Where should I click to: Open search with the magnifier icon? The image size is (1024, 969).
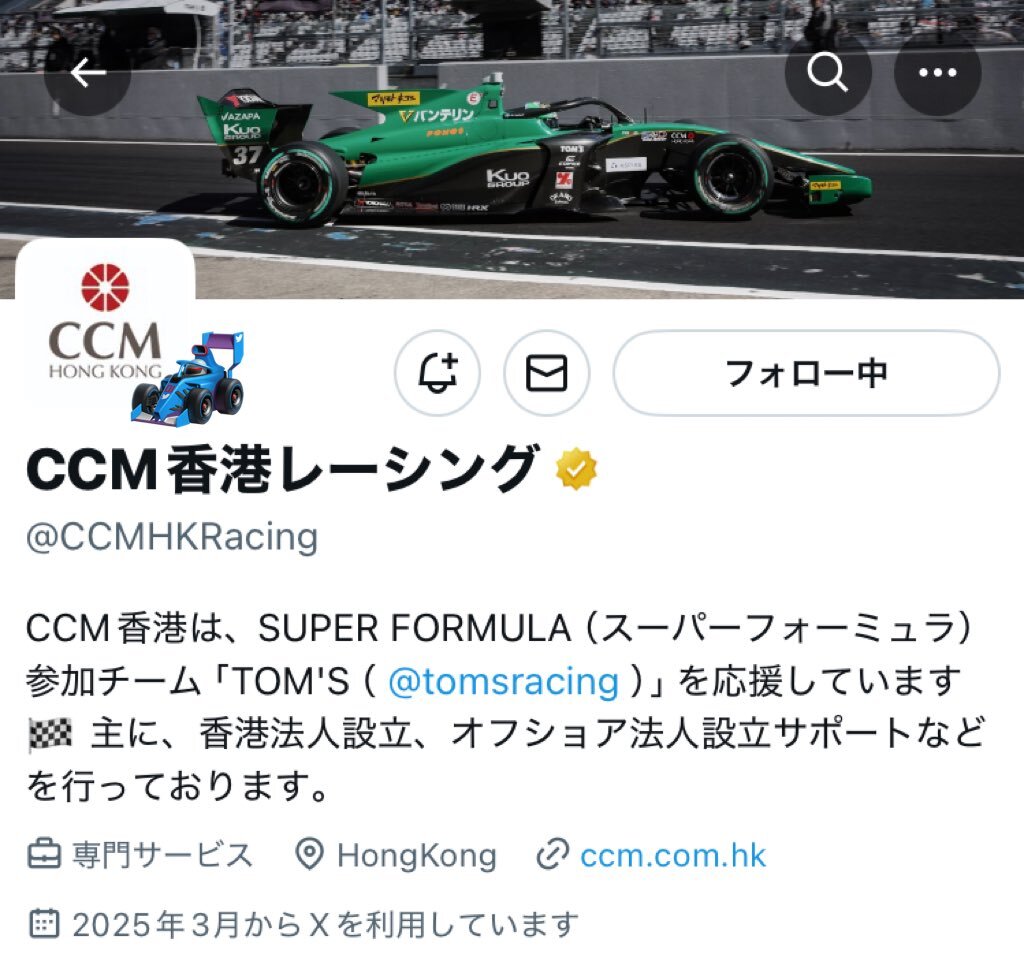pos(827,72)
